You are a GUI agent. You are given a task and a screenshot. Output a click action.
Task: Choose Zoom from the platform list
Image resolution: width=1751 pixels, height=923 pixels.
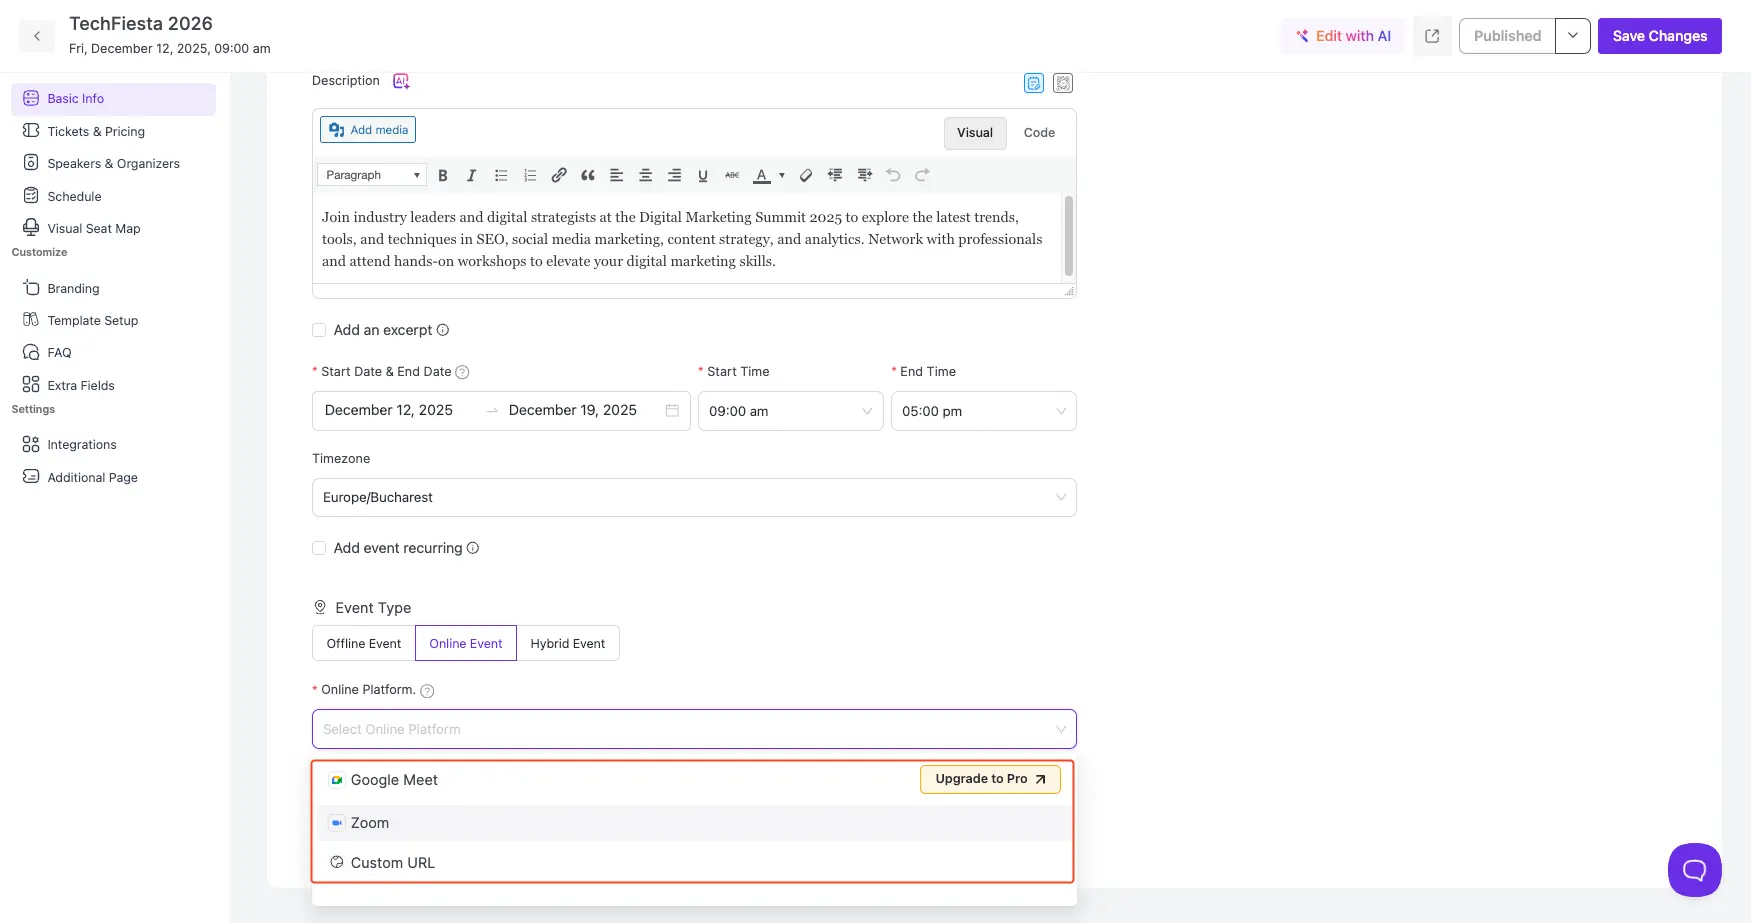pos(370,823)
